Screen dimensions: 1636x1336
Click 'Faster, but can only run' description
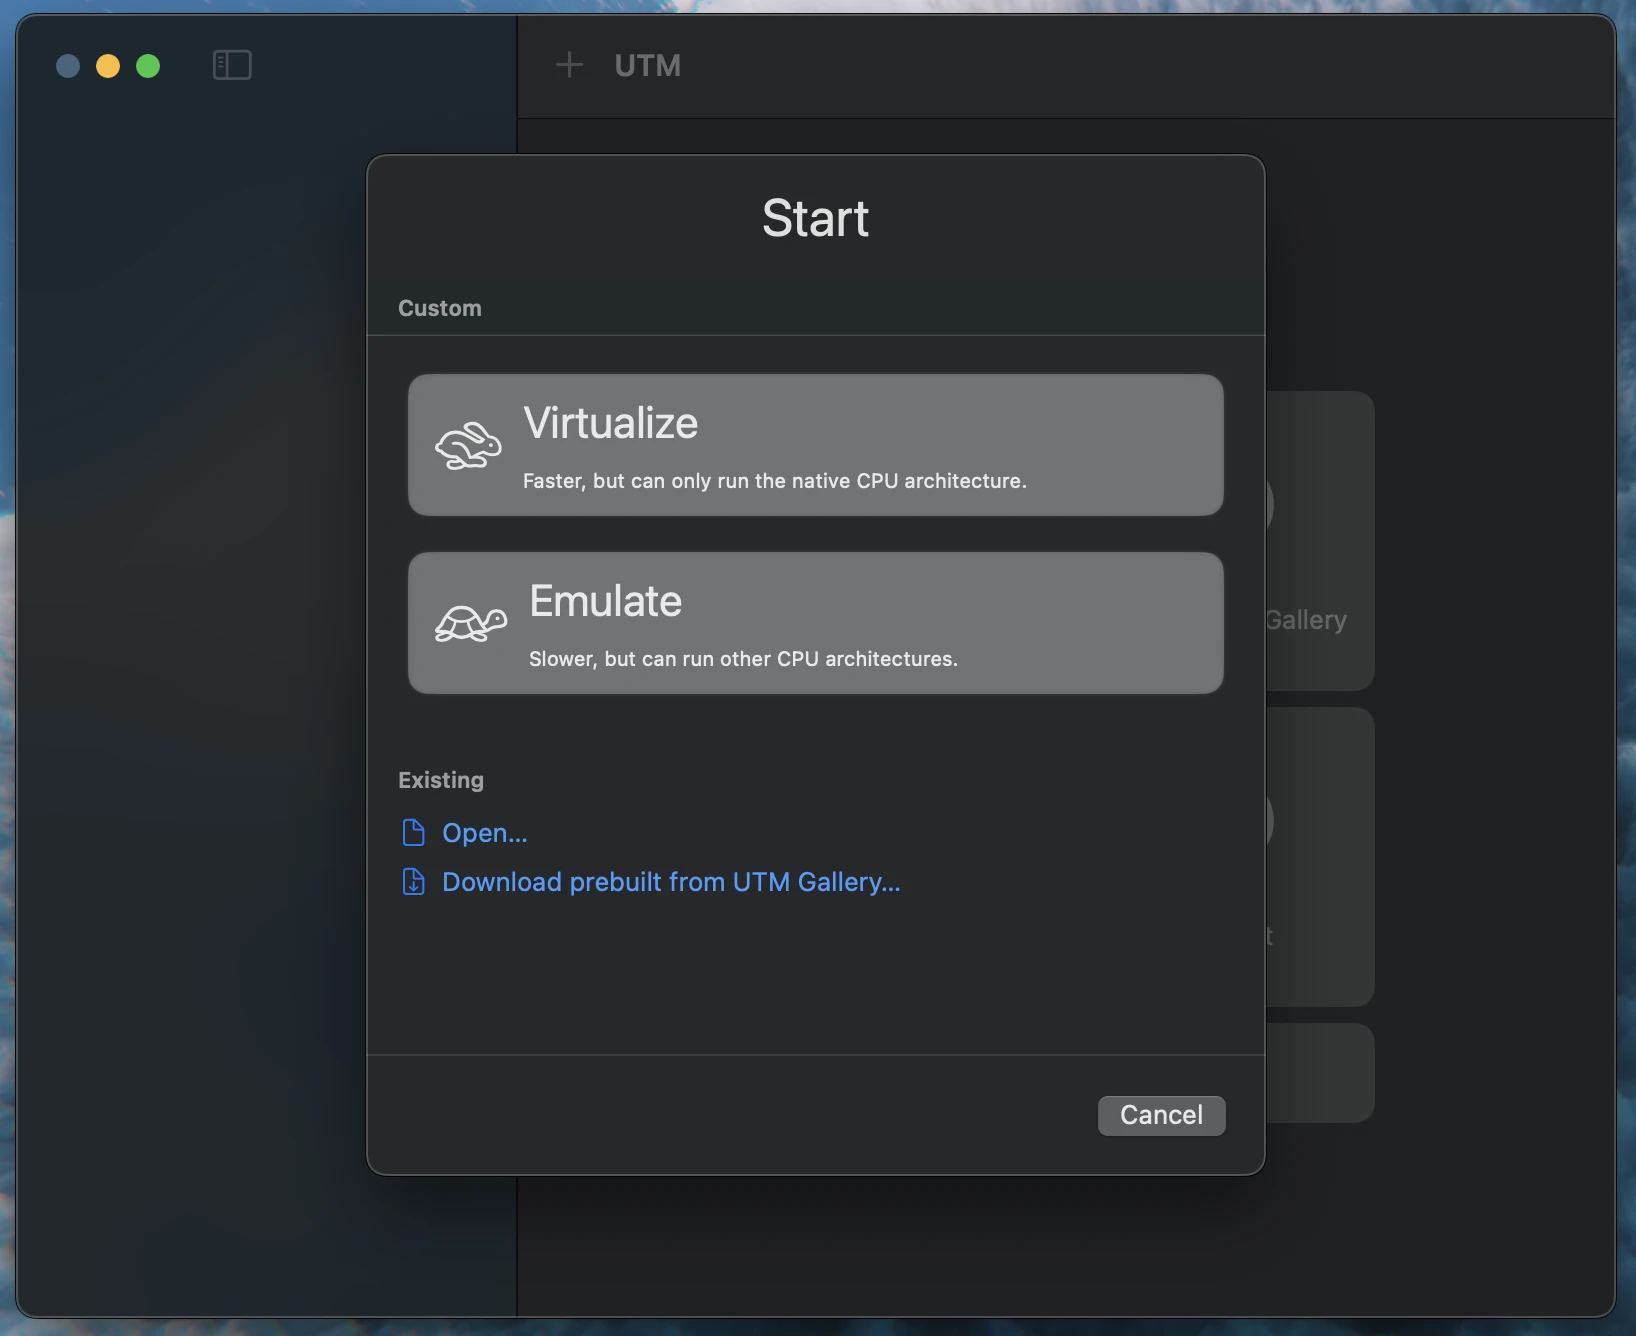775,481
